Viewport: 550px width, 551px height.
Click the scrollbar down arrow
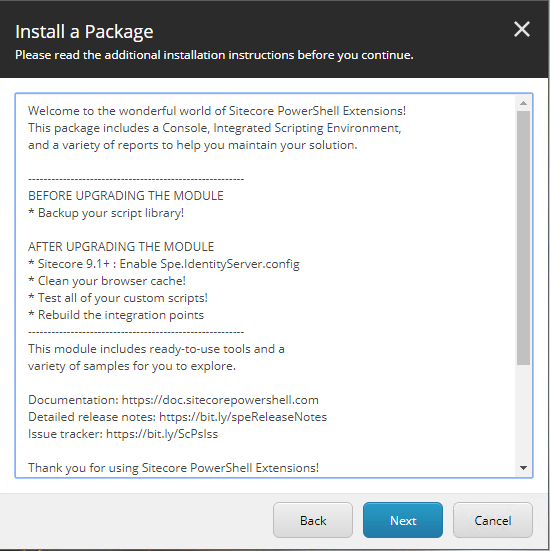(523, 468)
